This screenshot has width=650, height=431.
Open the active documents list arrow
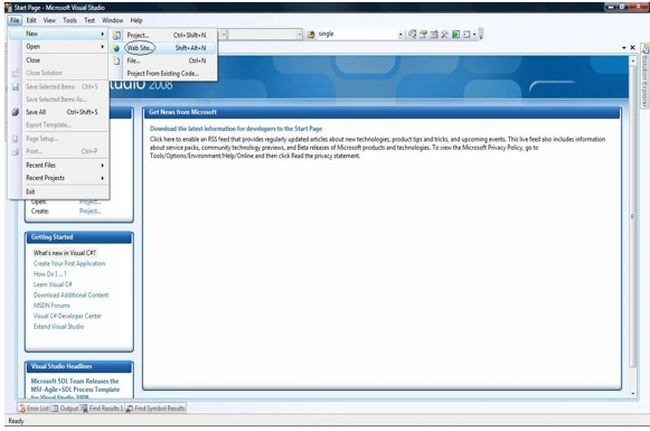(624, 48)
